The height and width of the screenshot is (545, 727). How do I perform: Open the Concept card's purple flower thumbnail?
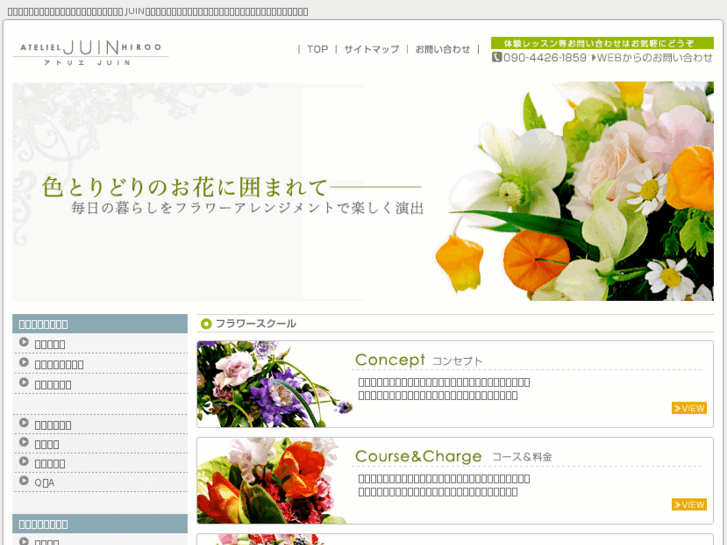point(274,384)
